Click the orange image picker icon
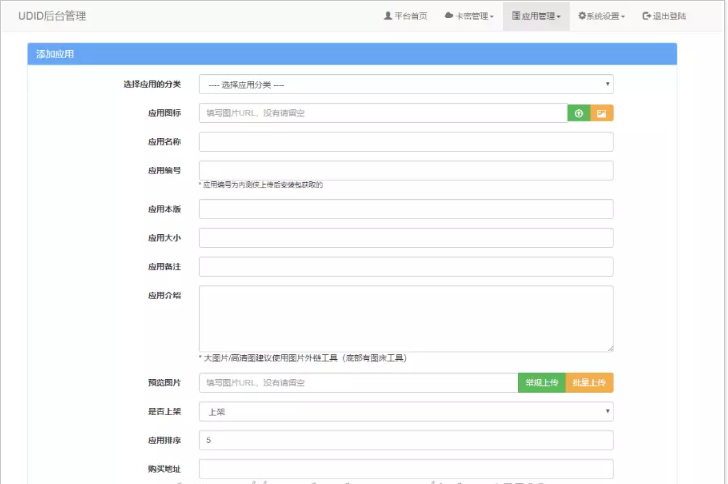728x484 pixels. (602, 113)
